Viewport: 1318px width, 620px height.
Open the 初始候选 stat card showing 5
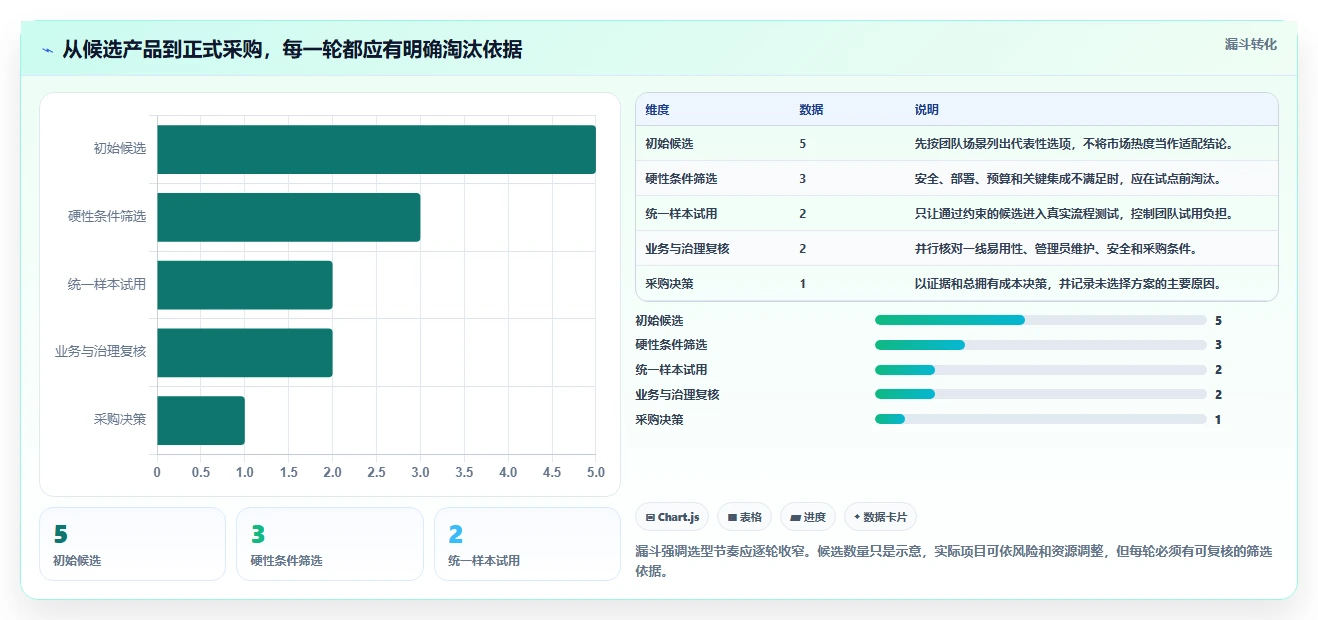[x=132, y=544]
